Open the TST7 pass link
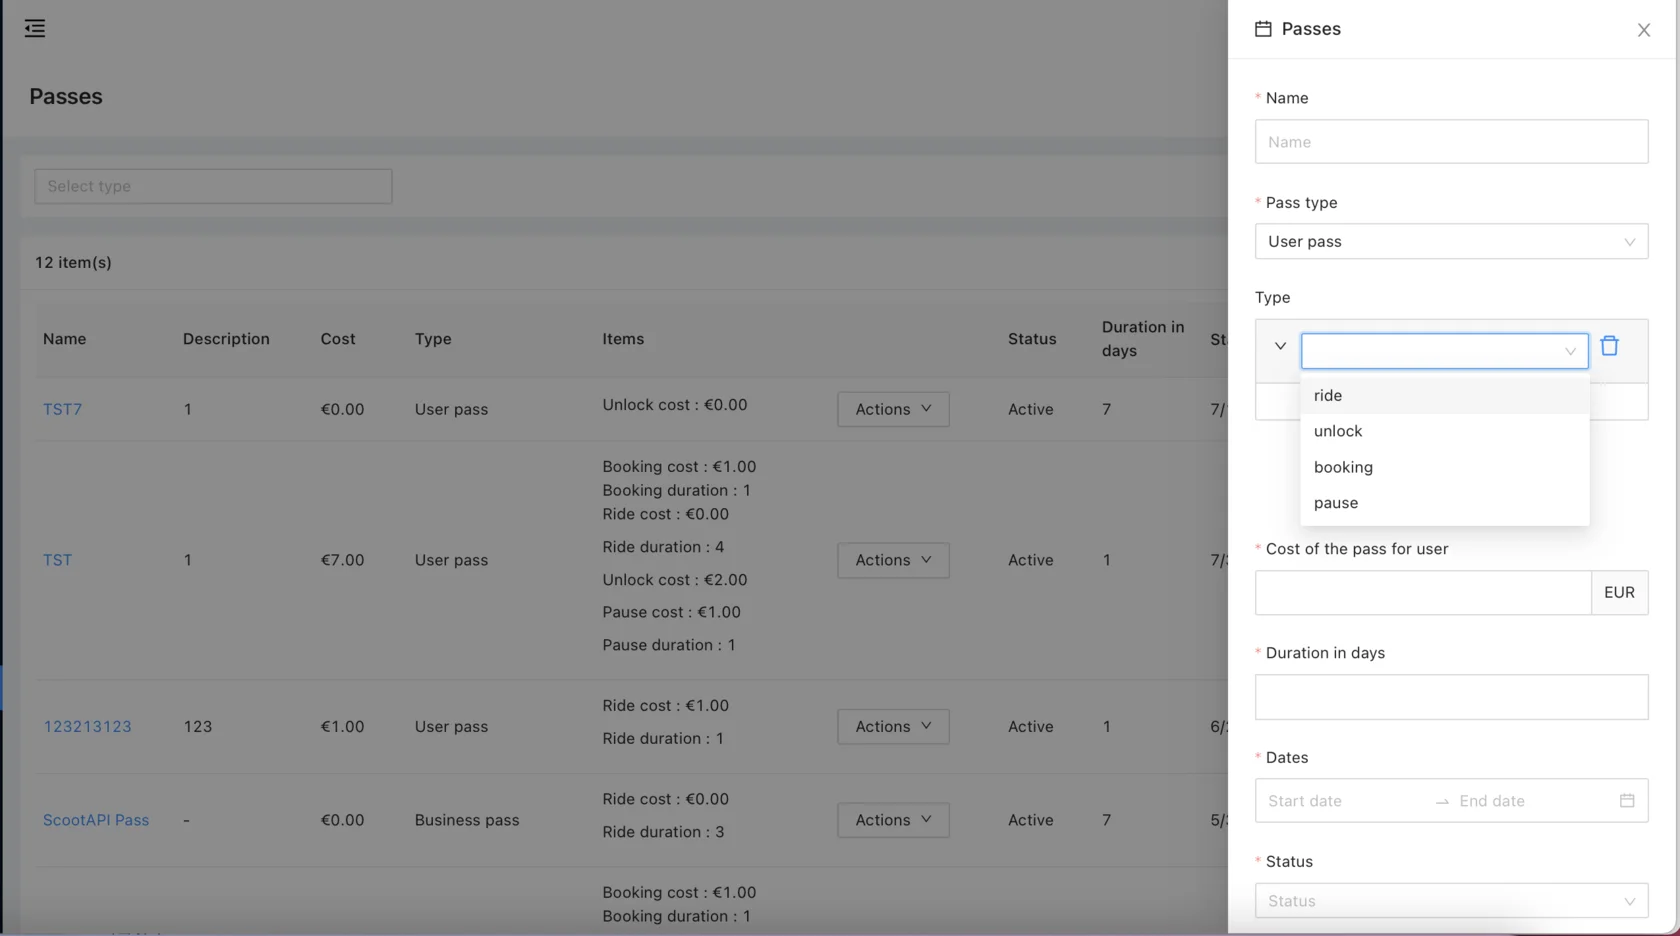The width and height of the screenshot is (1680, 936). pos(62,409)
